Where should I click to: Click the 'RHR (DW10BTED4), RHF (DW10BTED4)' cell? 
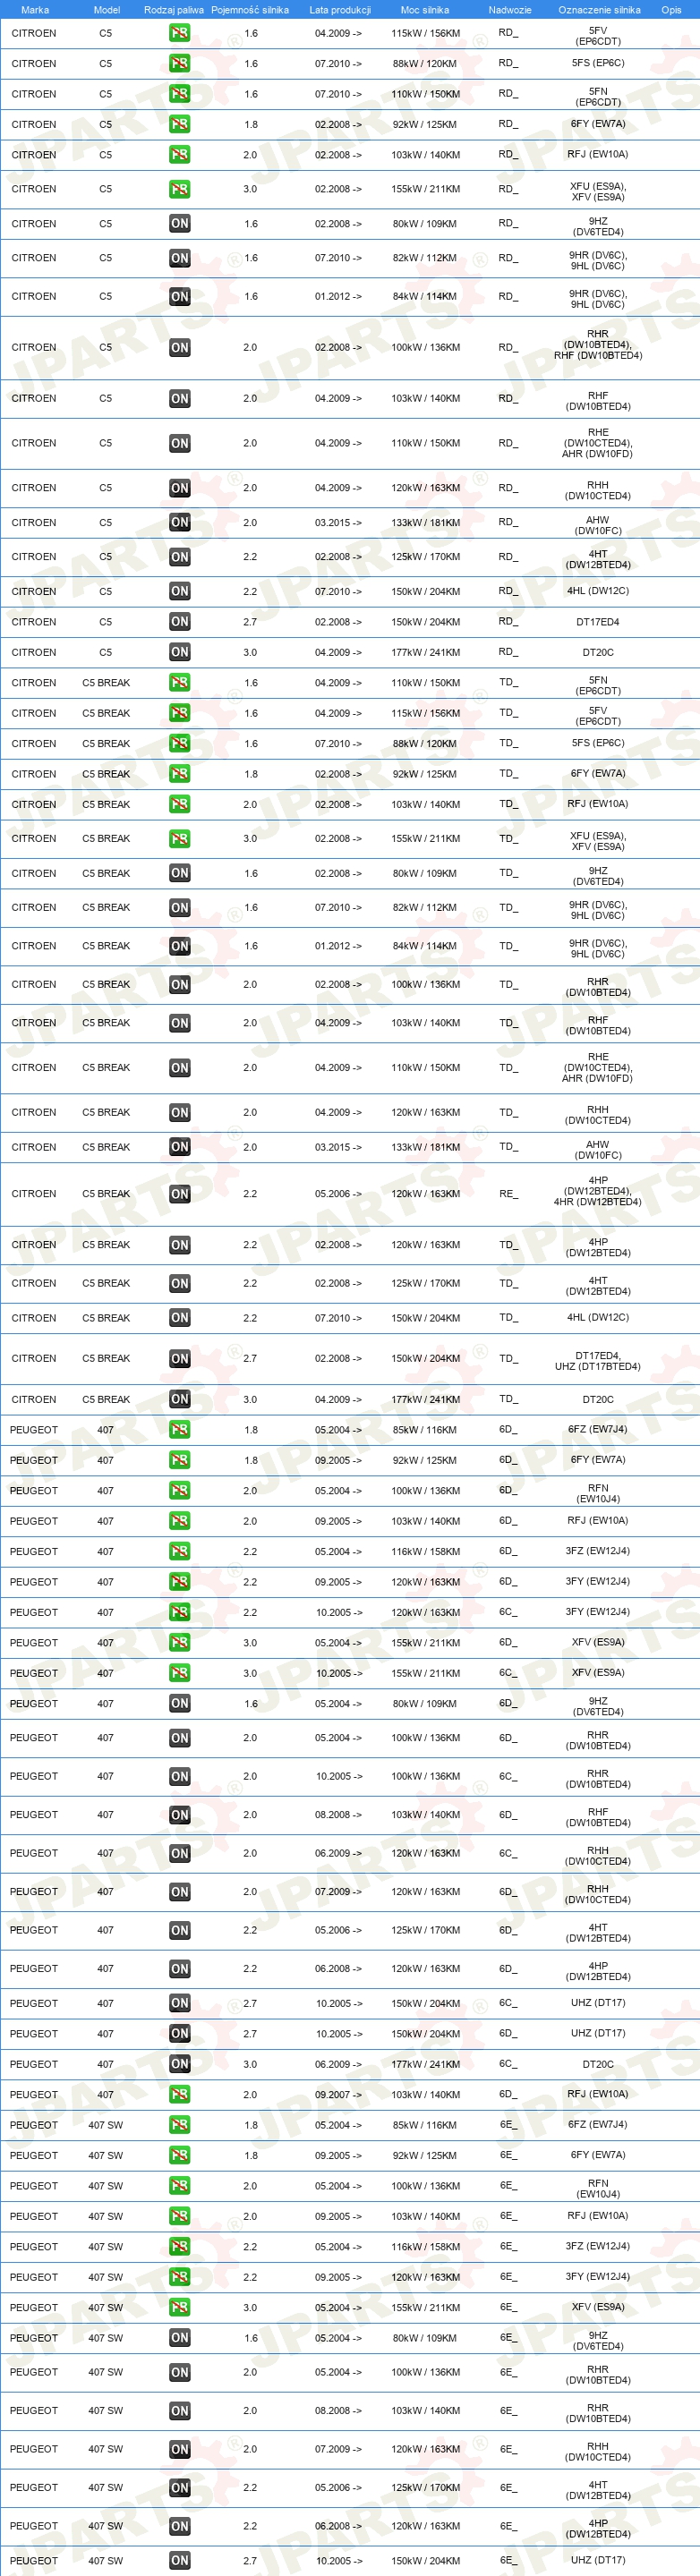click(598, 345)
